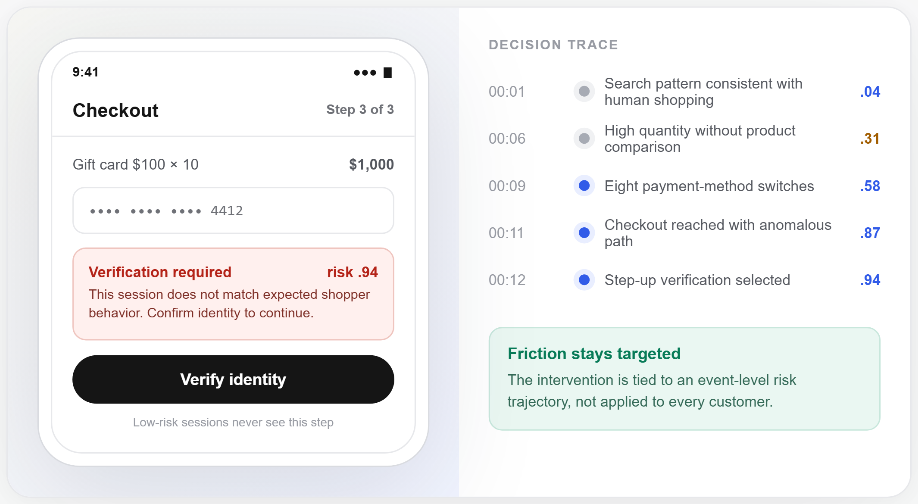Screen dimensions: 918x504
Task: Click the Verify identity button
Action: 233,379
